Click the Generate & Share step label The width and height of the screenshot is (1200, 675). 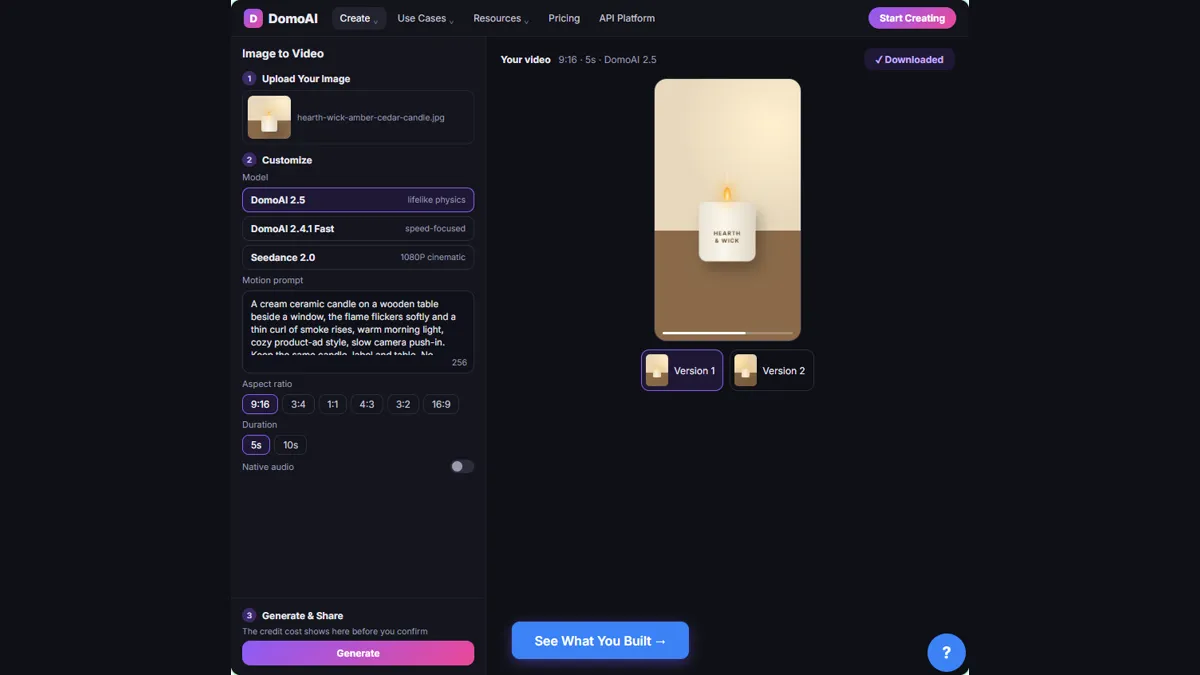[303, 616]
